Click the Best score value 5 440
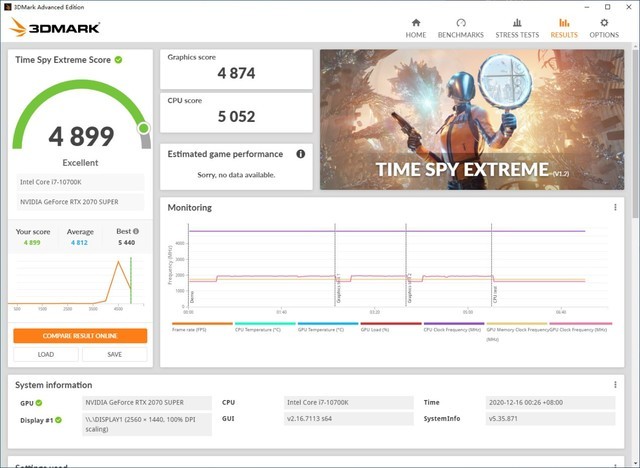Screen dimensions: 640x468 pos(127,242)
